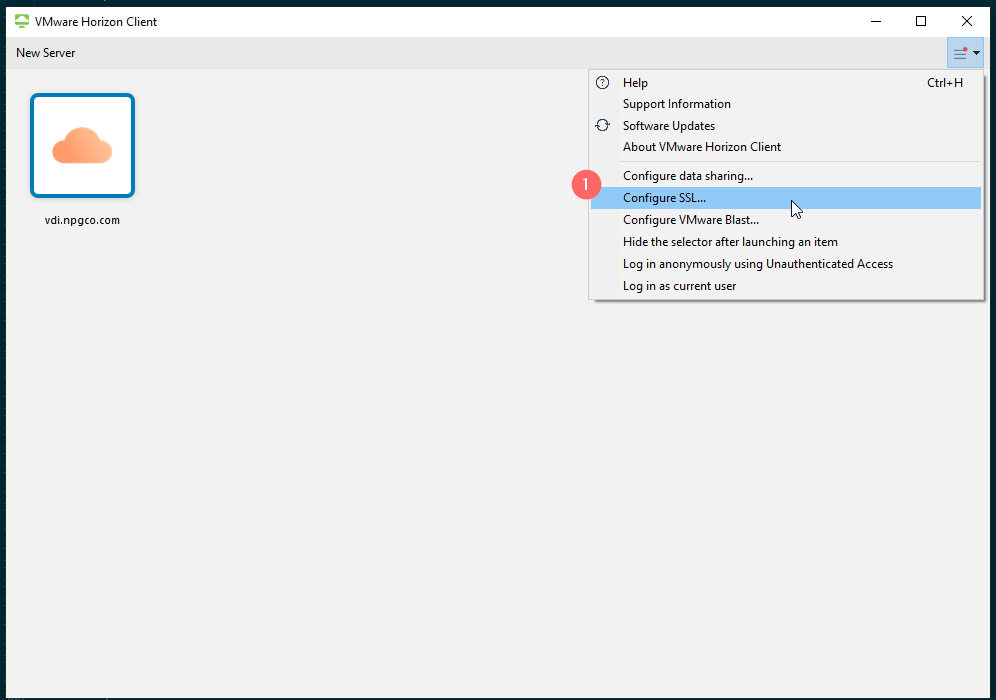Select Configure SSL from the menu
This screenshot has width=996, height=700.
point(664,197)
